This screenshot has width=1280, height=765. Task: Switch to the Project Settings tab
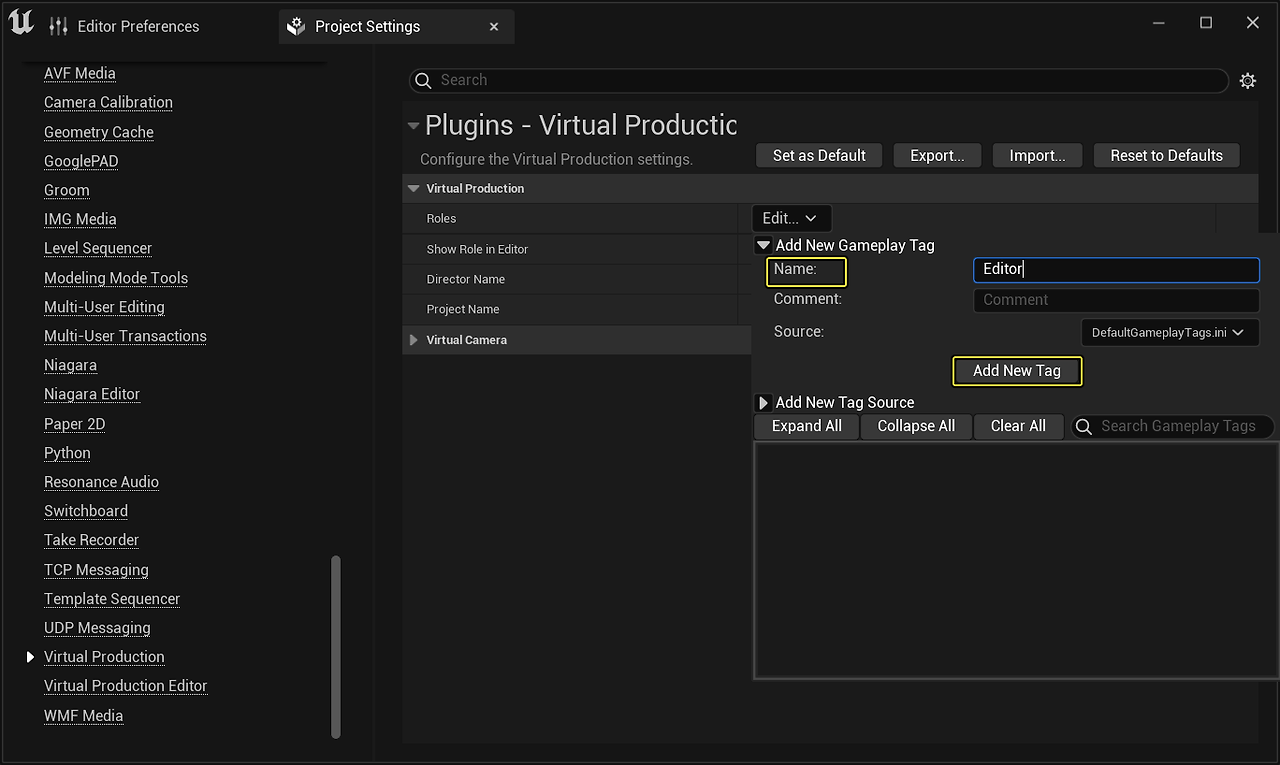coord(397,26)
